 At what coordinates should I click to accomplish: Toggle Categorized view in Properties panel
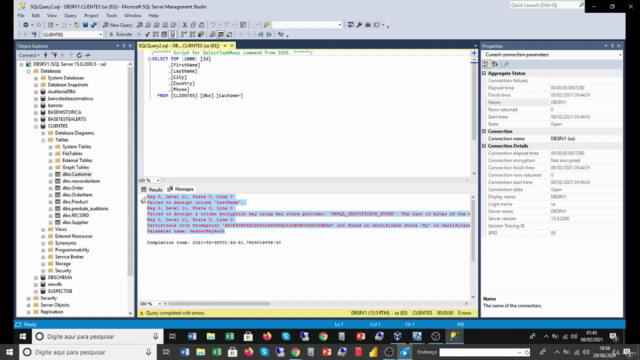click(x=486, y=64)
